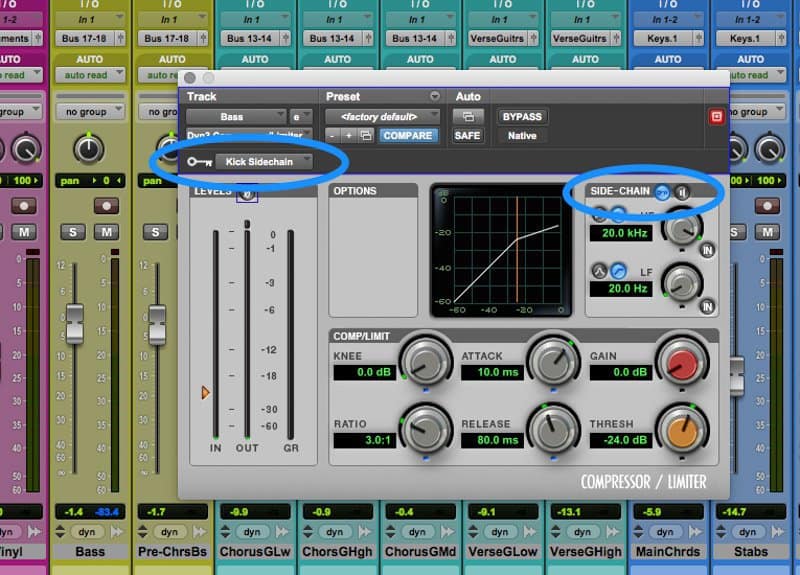
Task: Click the Bass channel volume fader
Action: pyautogui.click(x=74, y=320)
